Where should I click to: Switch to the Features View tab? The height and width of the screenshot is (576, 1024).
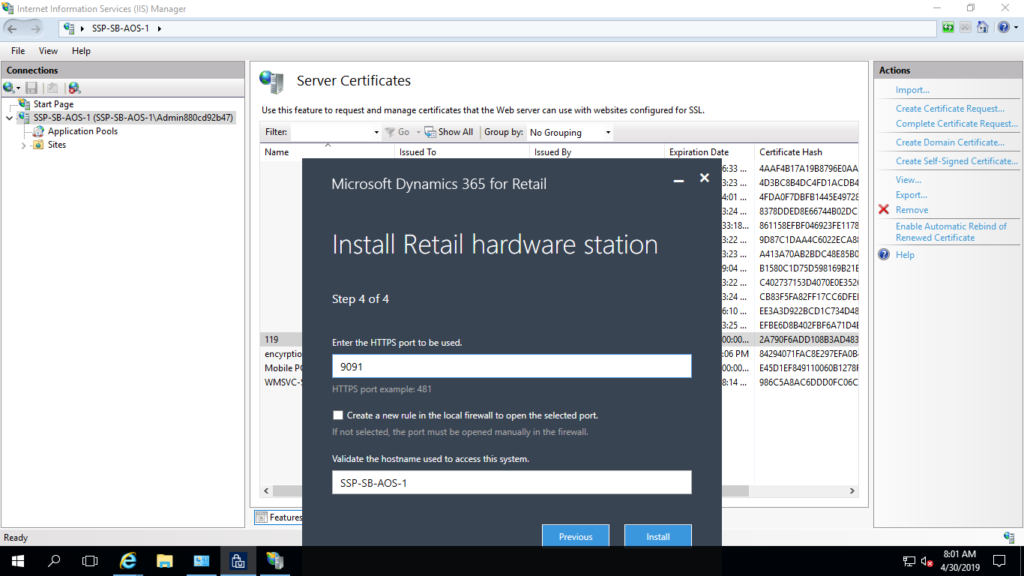[x=280, y=517]
